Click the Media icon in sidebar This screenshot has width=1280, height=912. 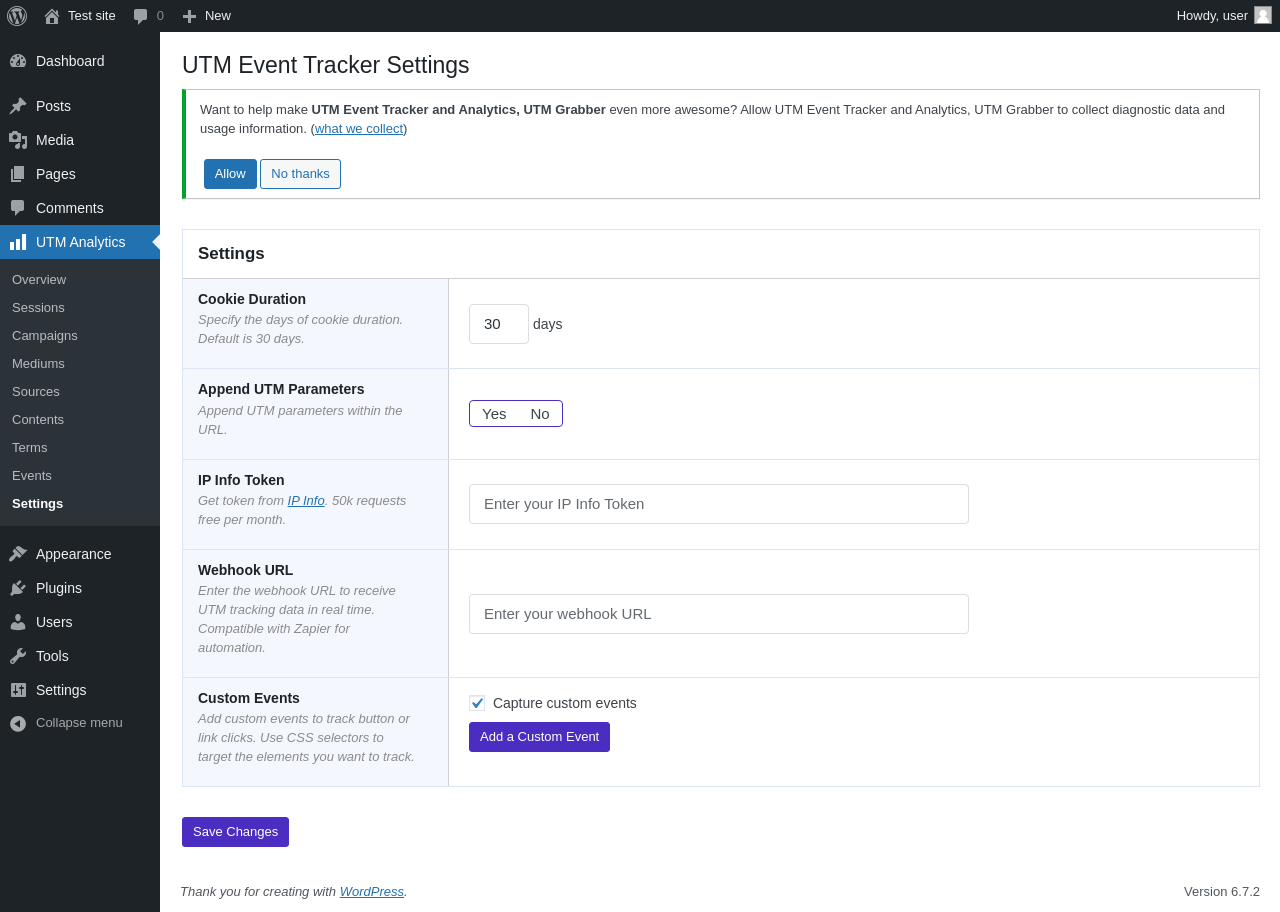point(18,140)
